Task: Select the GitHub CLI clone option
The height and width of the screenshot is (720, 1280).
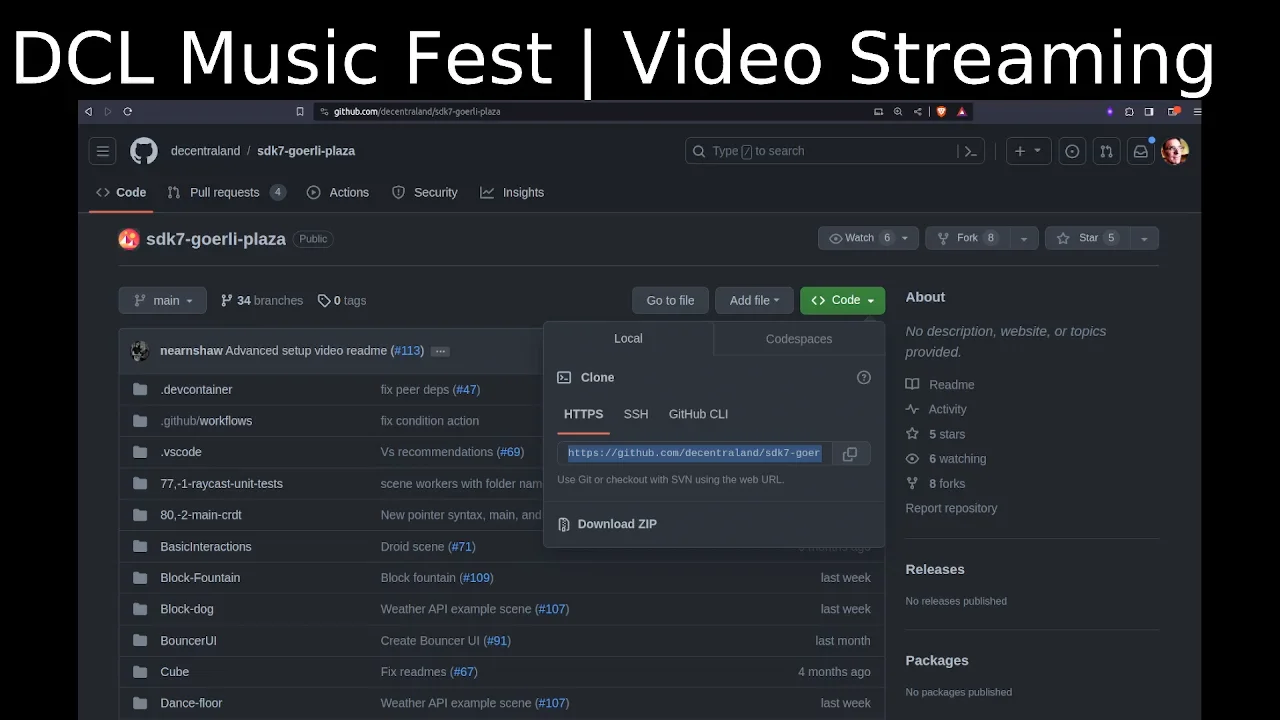Action: [x=698, y=414]
